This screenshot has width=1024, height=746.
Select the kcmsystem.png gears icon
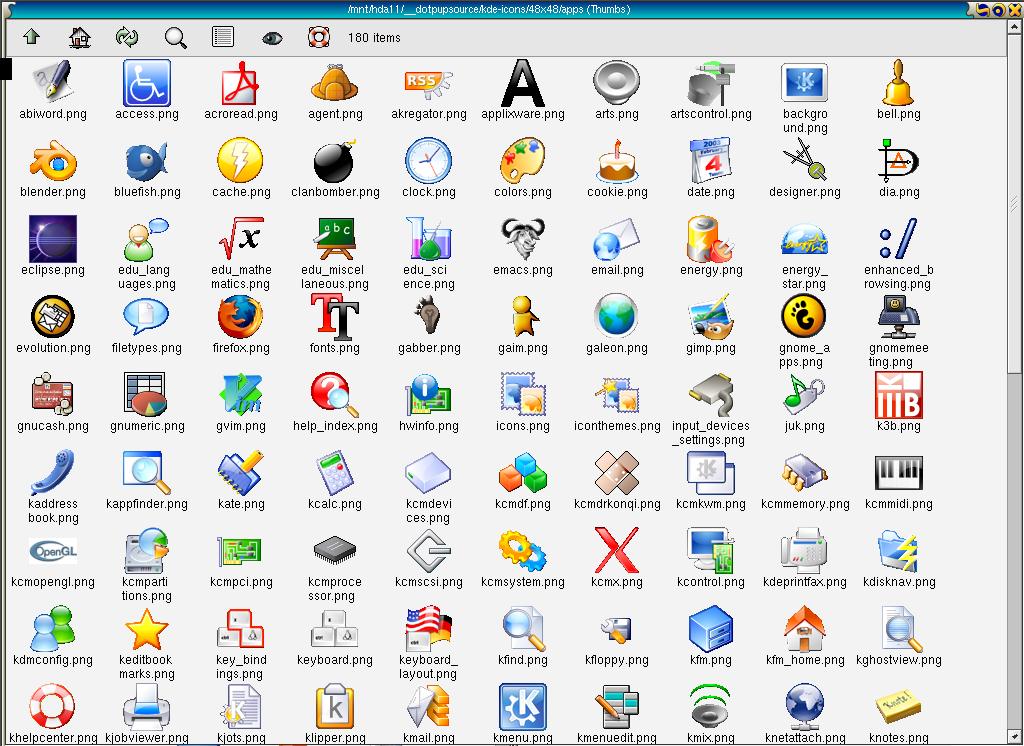point(523,551)
